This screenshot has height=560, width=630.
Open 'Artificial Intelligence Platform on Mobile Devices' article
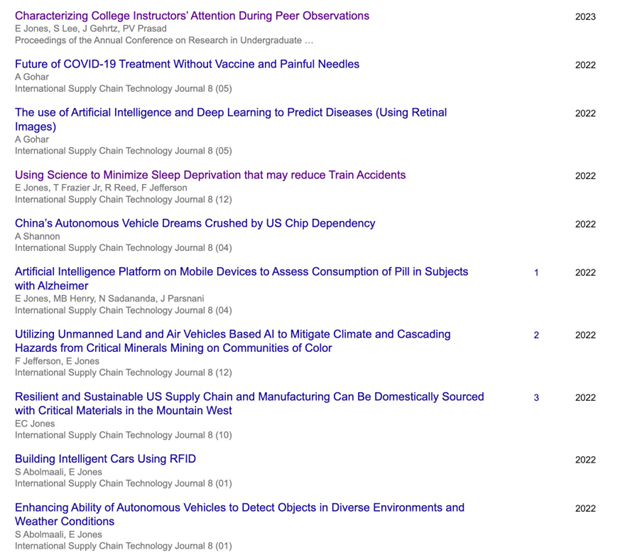coord(241,278)
